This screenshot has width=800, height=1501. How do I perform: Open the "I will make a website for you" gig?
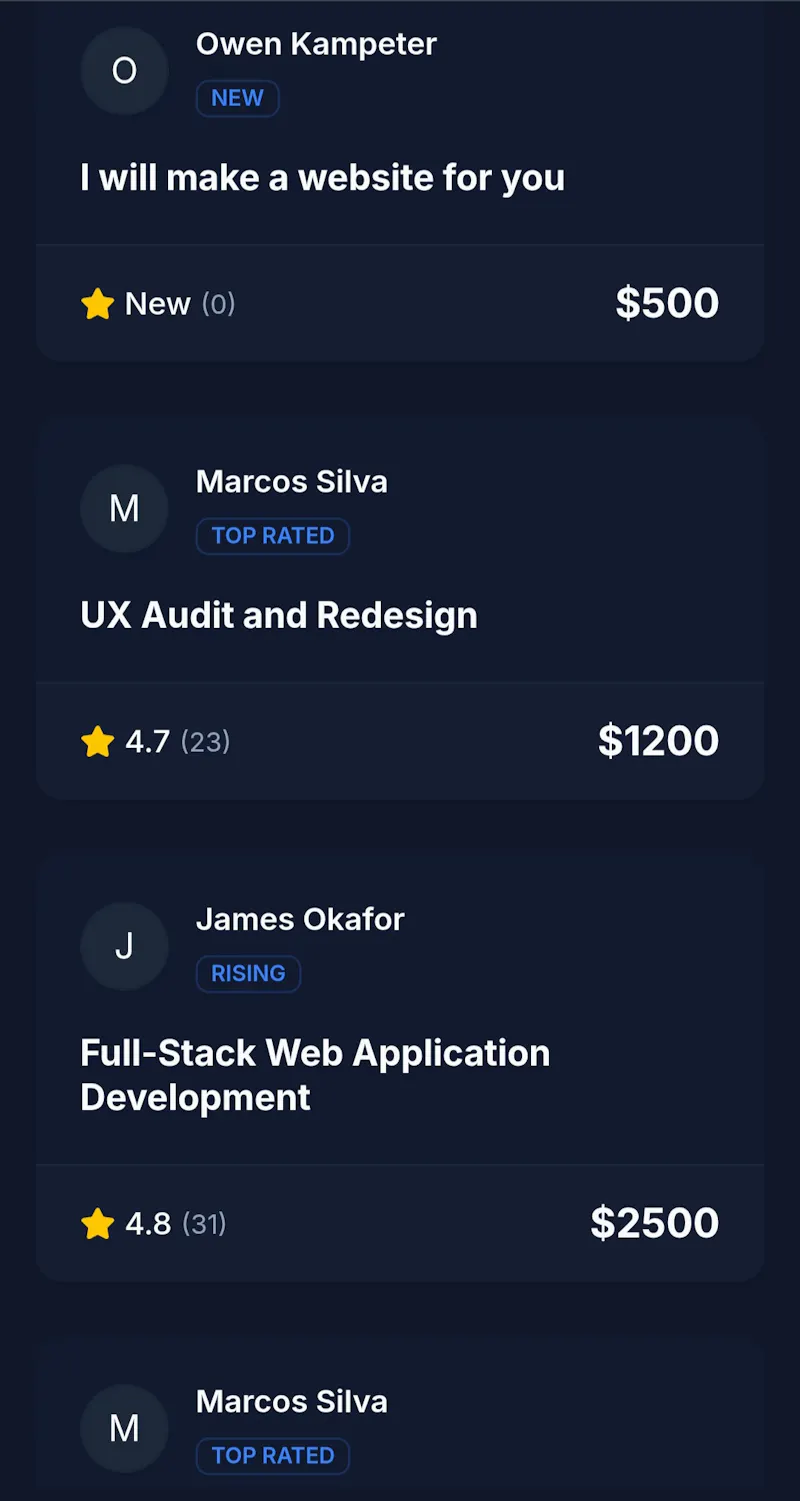(x=322, y=178)
